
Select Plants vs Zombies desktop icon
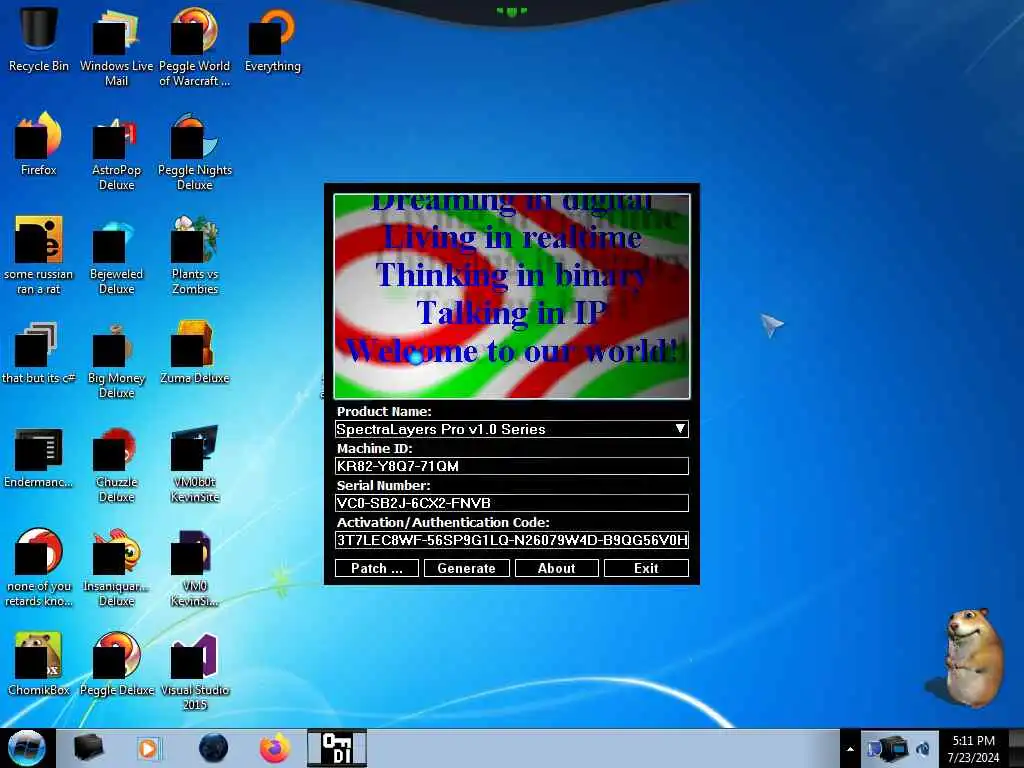pos(195,255)
